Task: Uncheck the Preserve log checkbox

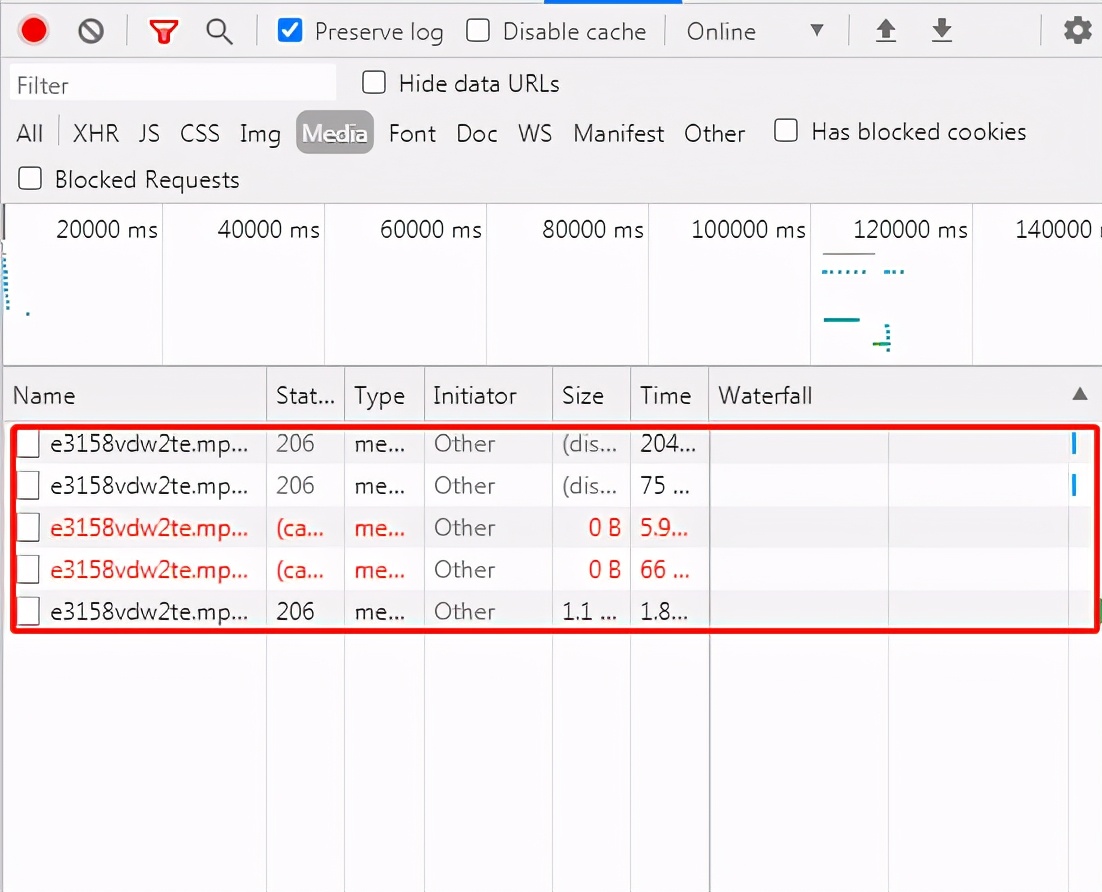Action: tap(290, 31)
